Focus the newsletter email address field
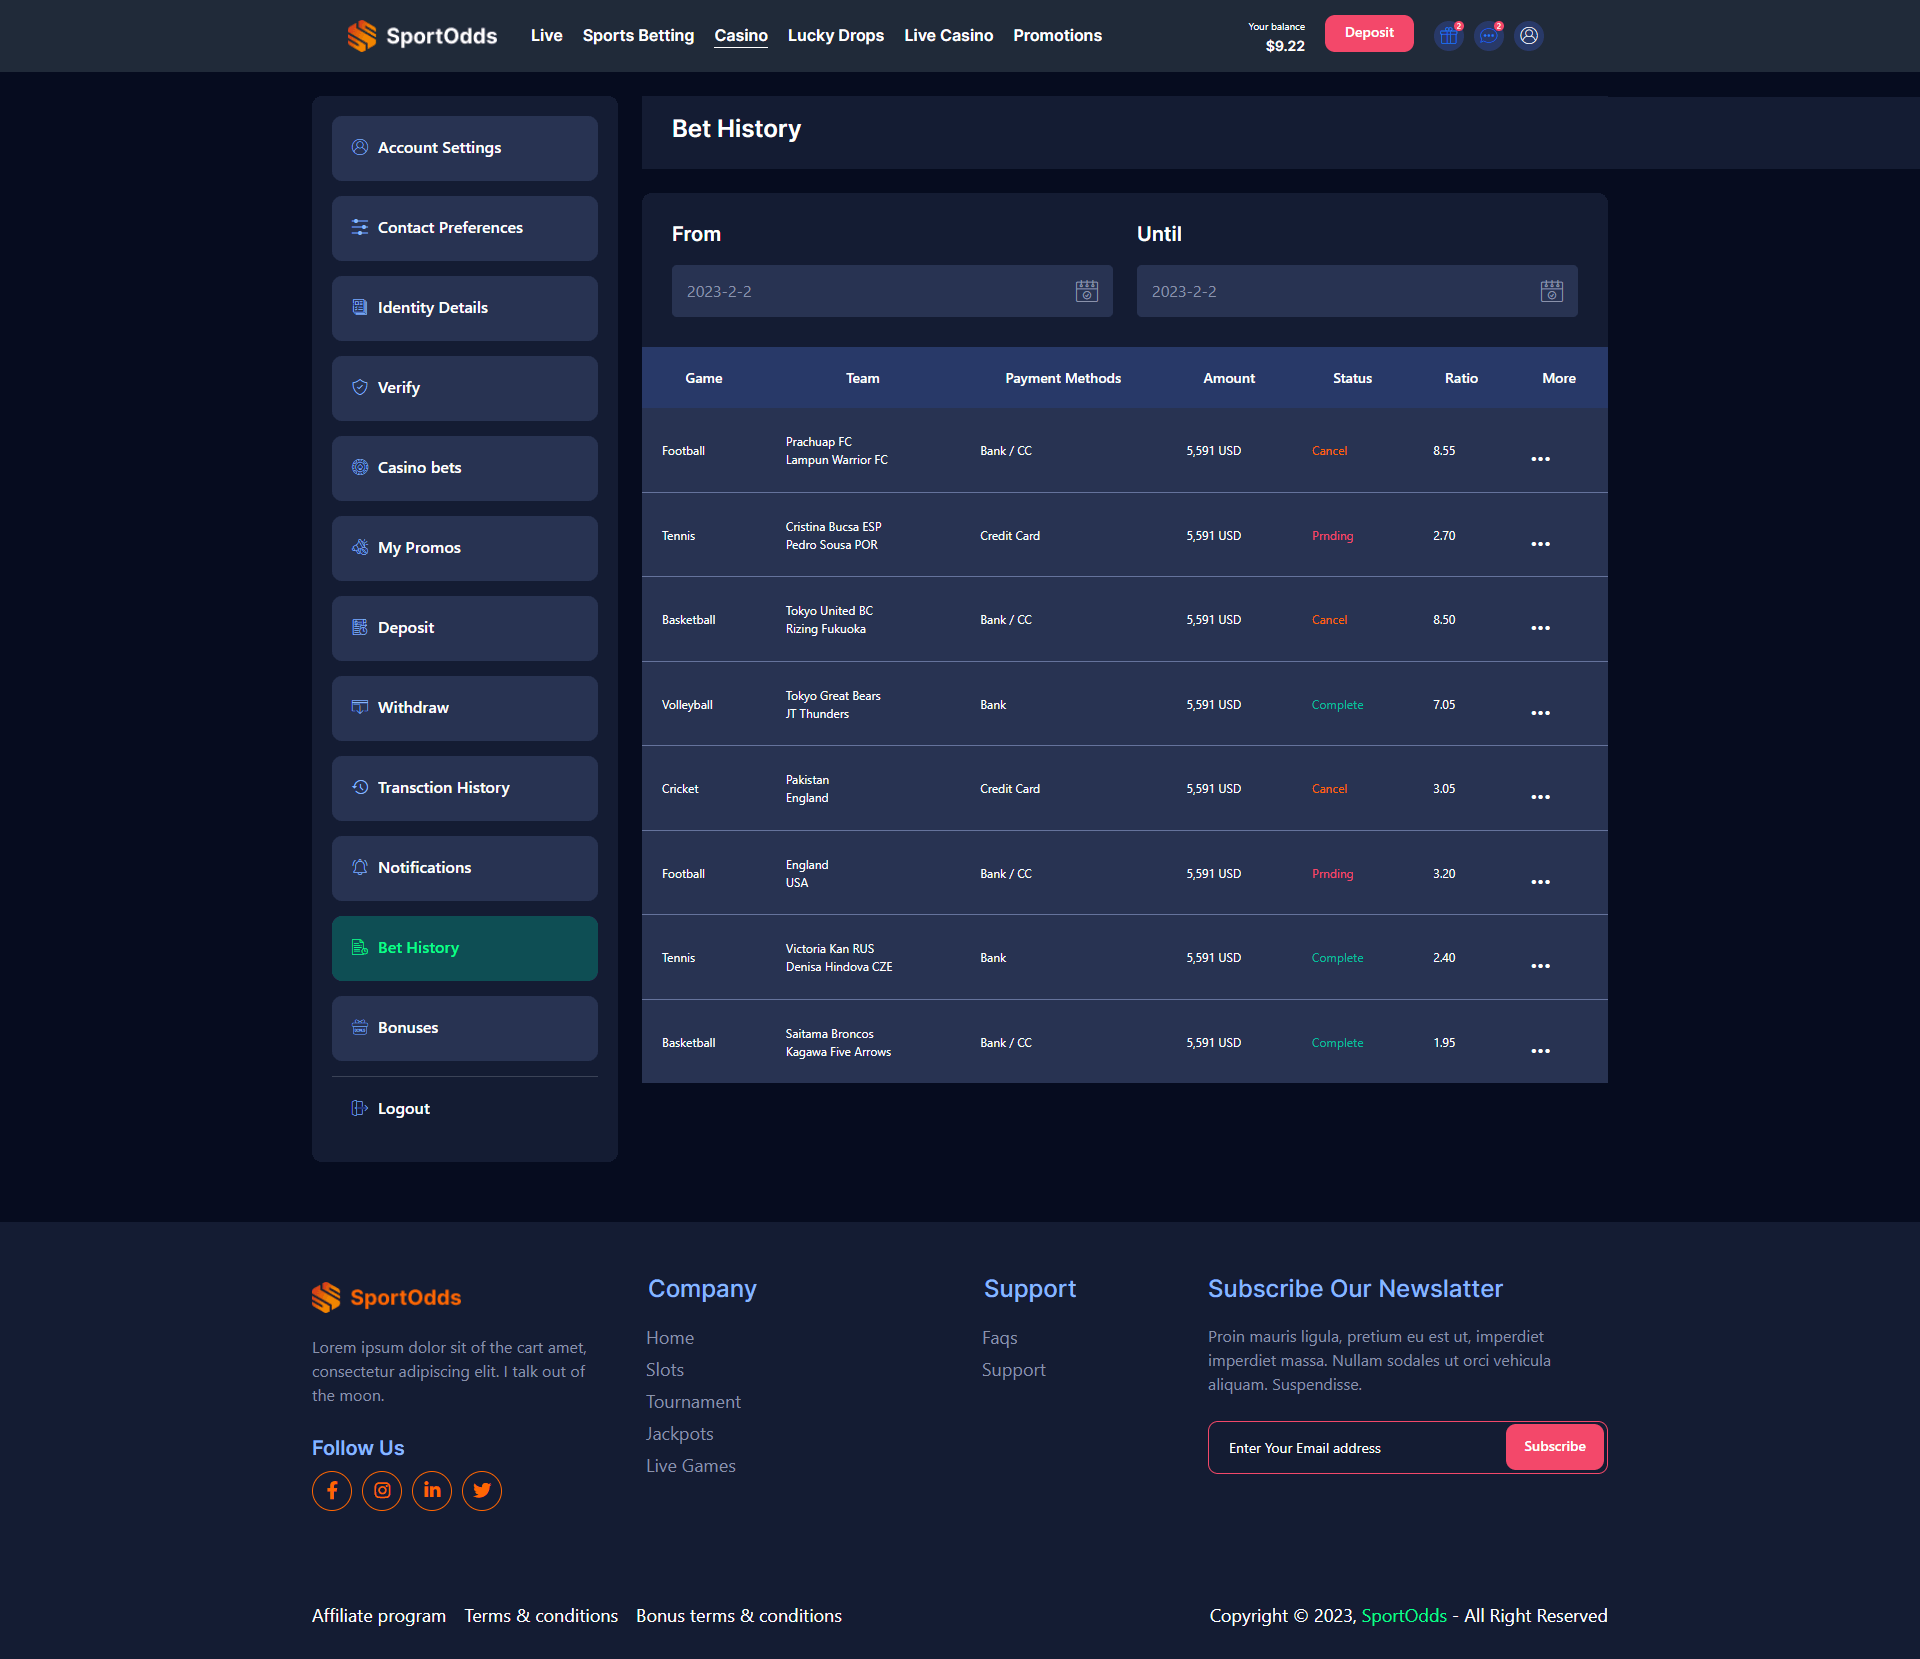The height and width of the screenshot is (1659, 1920). (x=1357, y=1448)
